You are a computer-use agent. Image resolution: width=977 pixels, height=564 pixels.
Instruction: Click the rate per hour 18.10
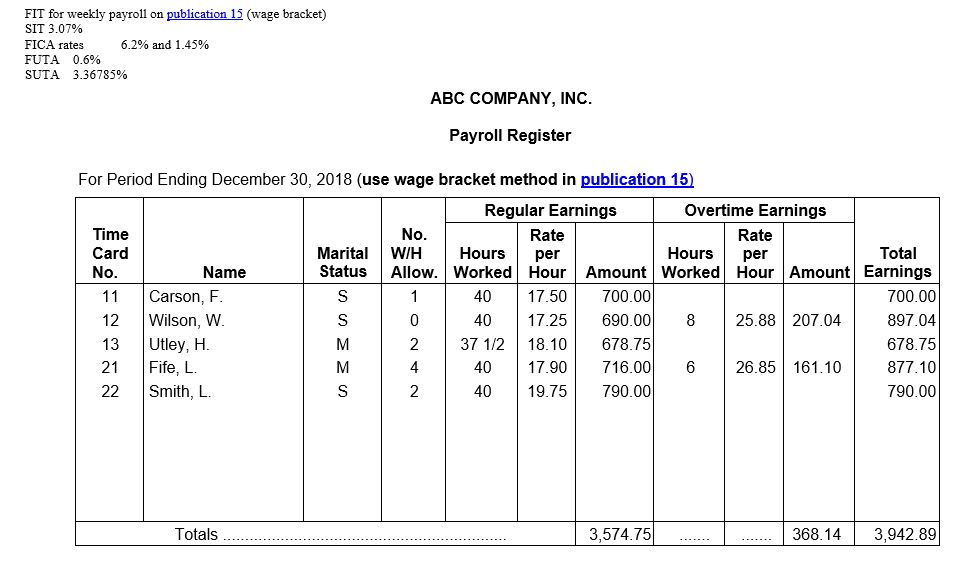tap(547, 344)
